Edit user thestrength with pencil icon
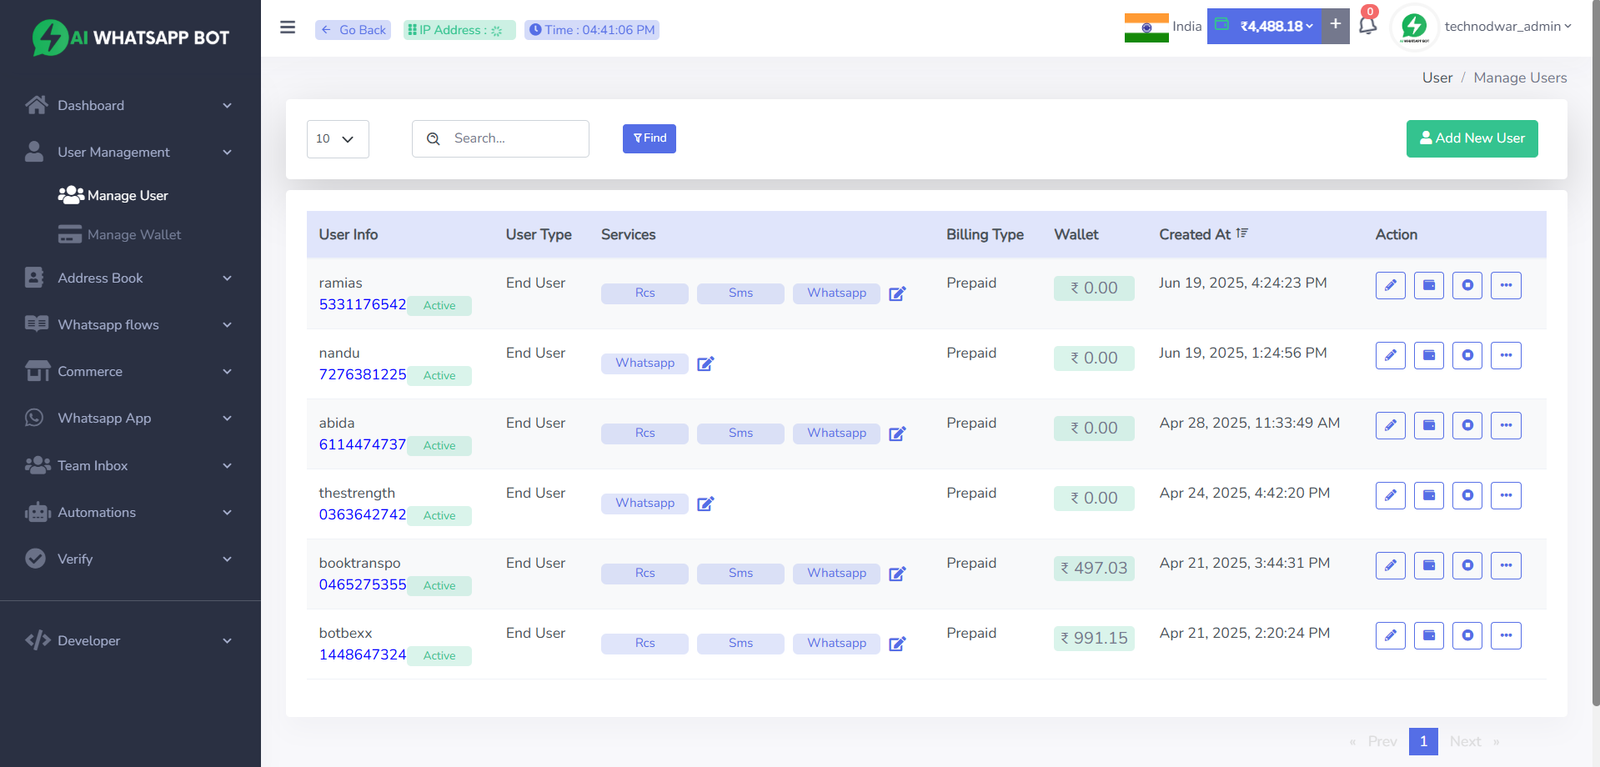 [x=1390, y=495]
